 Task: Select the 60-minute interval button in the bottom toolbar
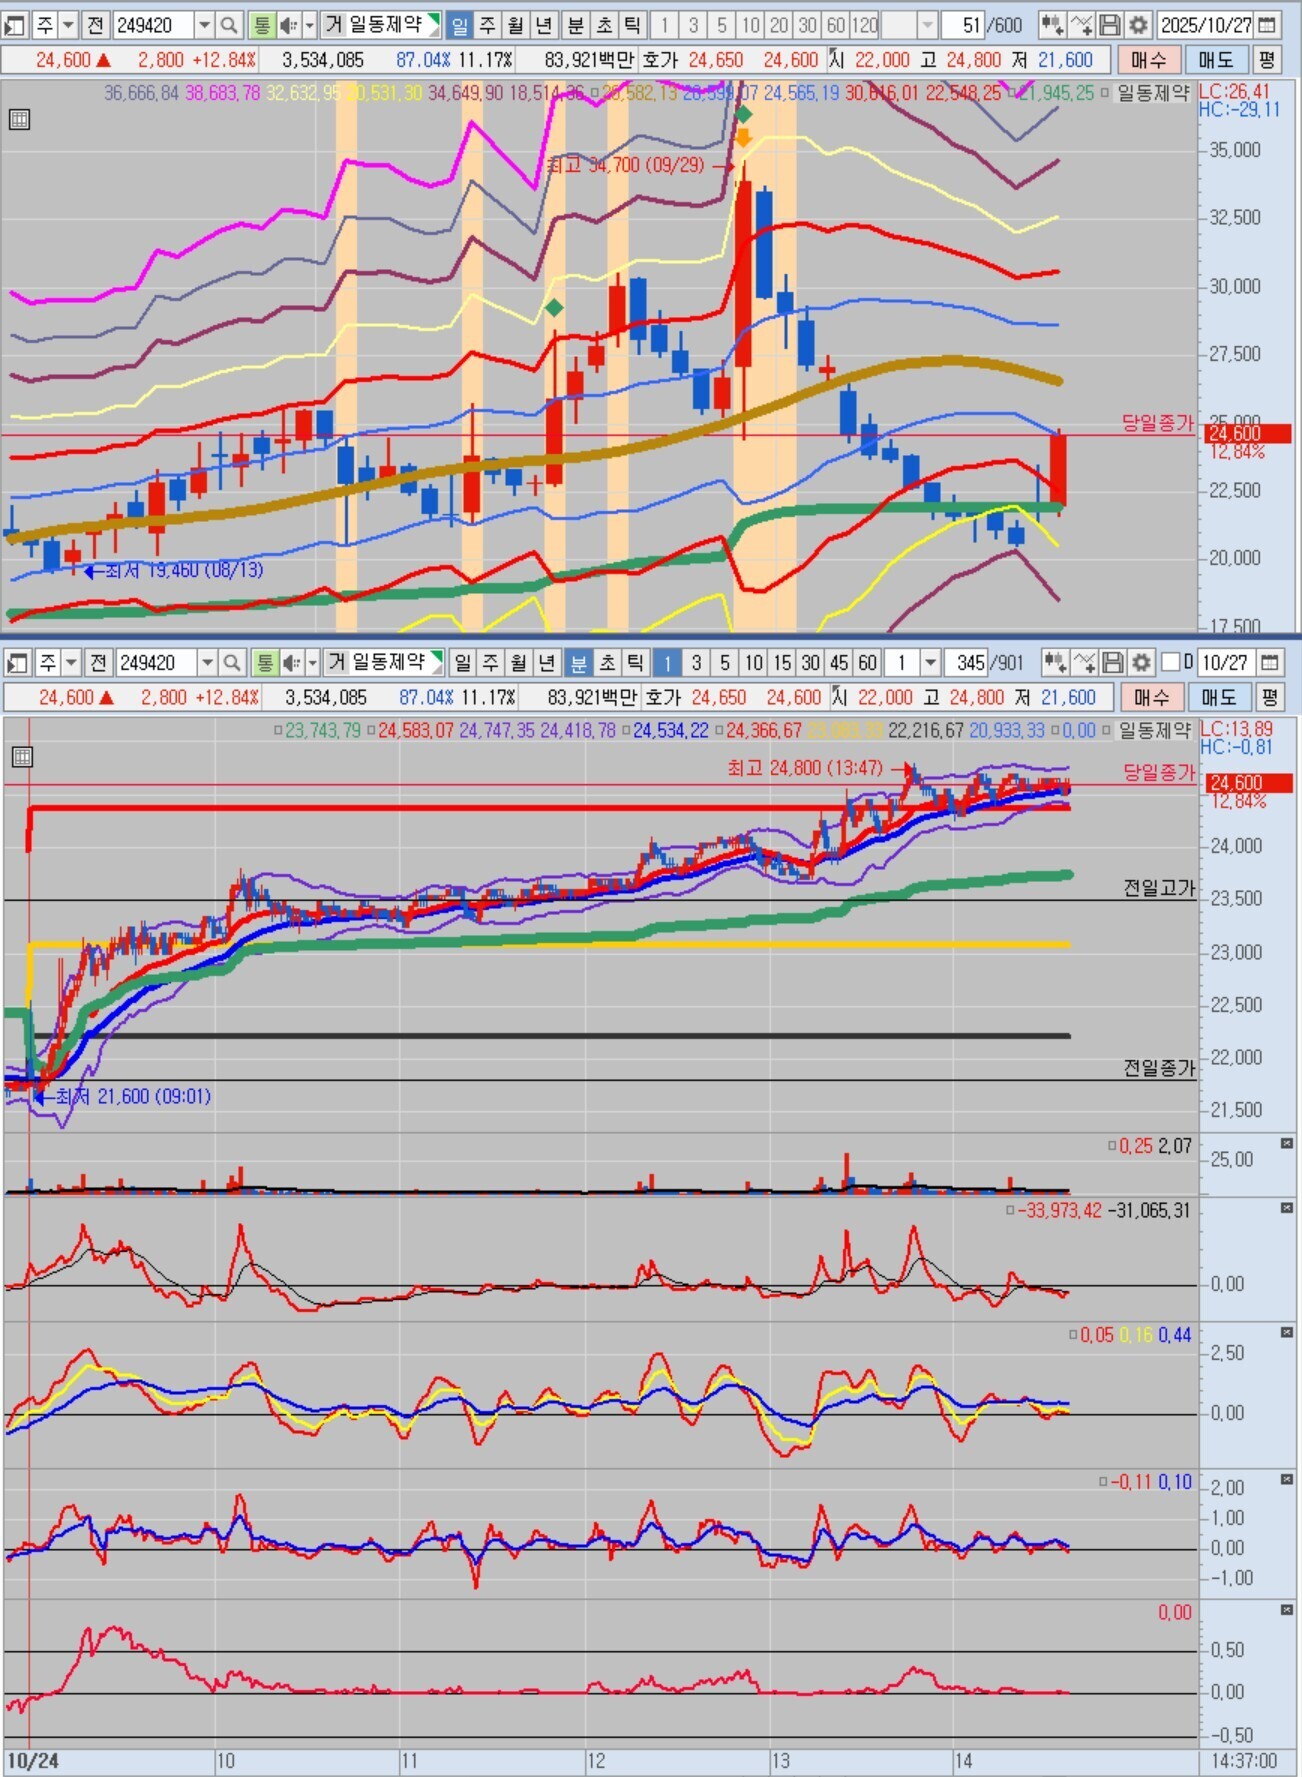pos(867,662)
